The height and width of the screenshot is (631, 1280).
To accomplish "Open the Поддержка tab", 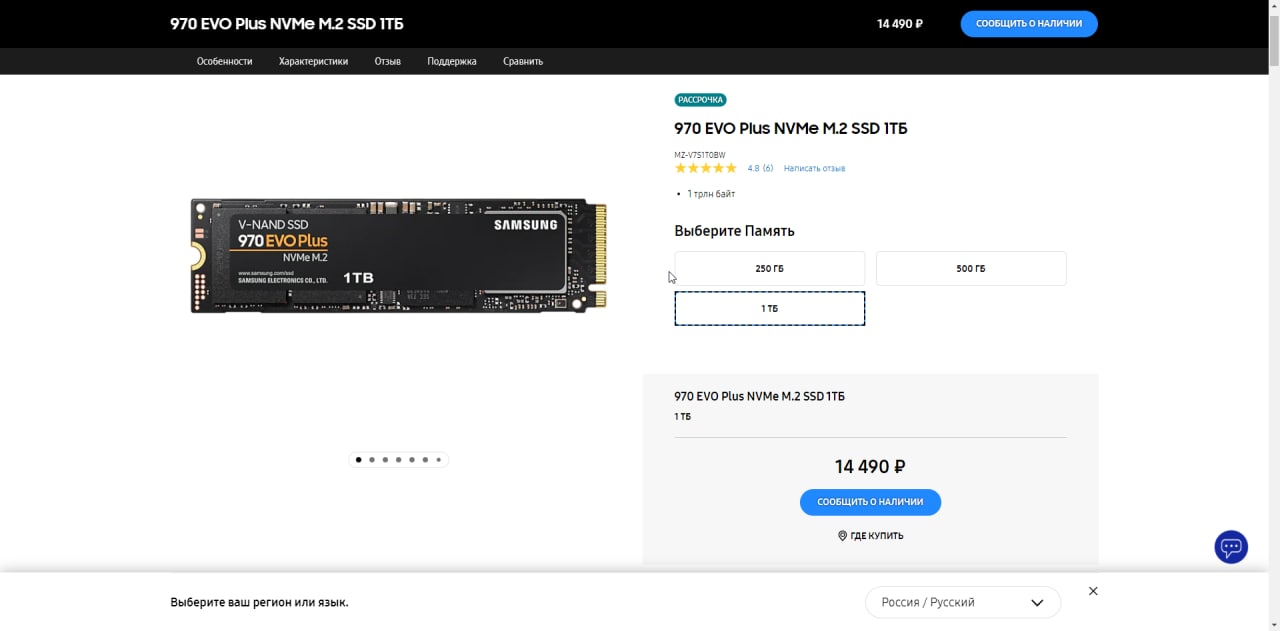I will point(451,61).
